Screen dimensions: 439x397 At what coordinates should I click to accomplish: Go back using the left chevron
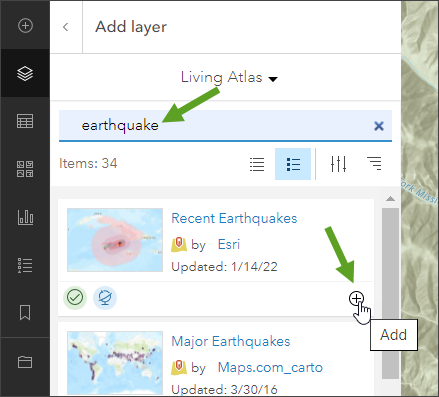pyautogui.click(x=66, y=27)
